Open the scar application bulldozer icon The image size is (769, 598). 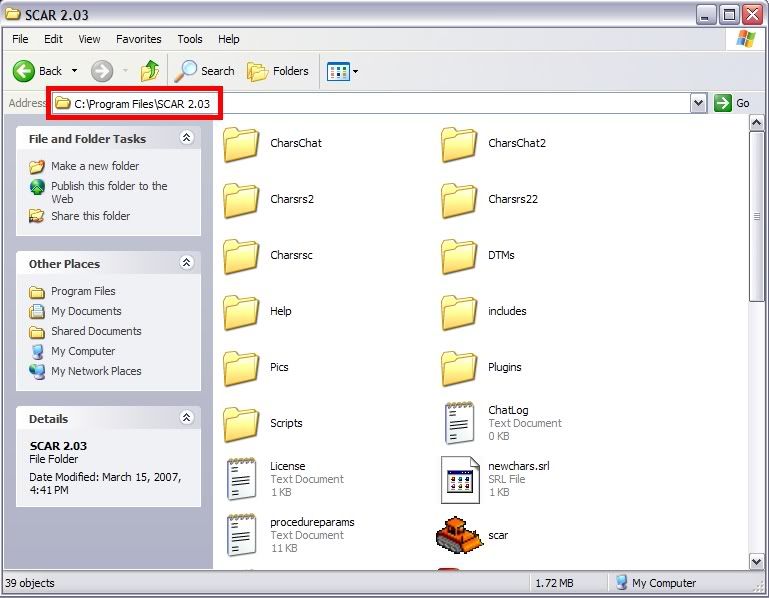pyautogui.click(x=459, y=535)
